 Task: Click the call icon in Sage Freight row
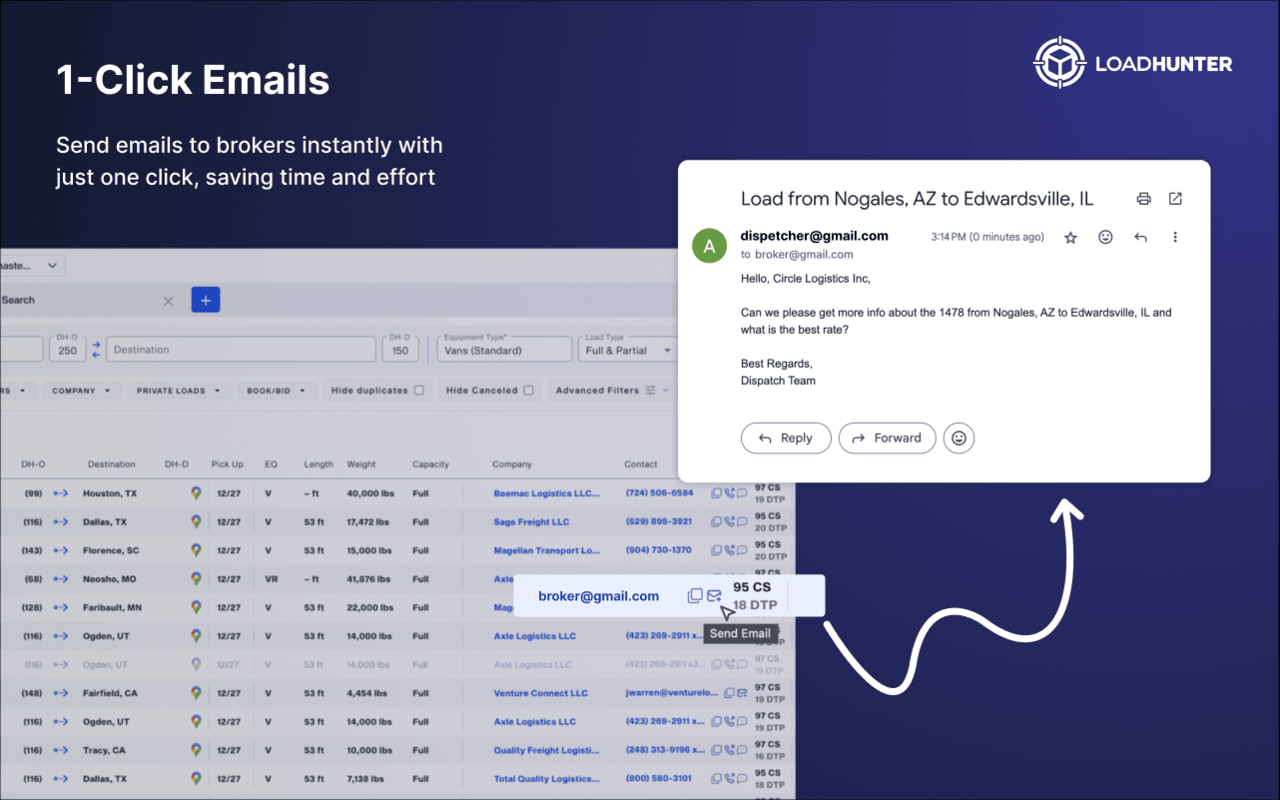point(729,521)
